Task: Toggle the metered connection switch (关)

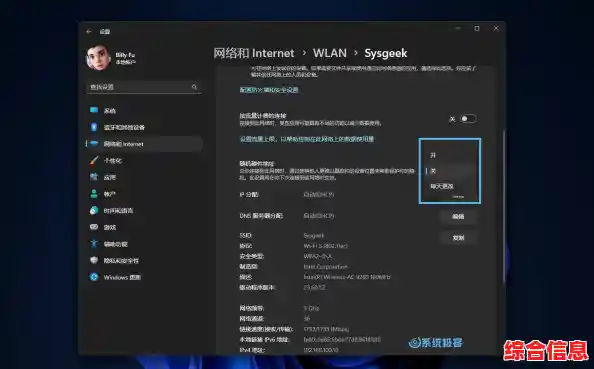Action: tap(468, 119)
